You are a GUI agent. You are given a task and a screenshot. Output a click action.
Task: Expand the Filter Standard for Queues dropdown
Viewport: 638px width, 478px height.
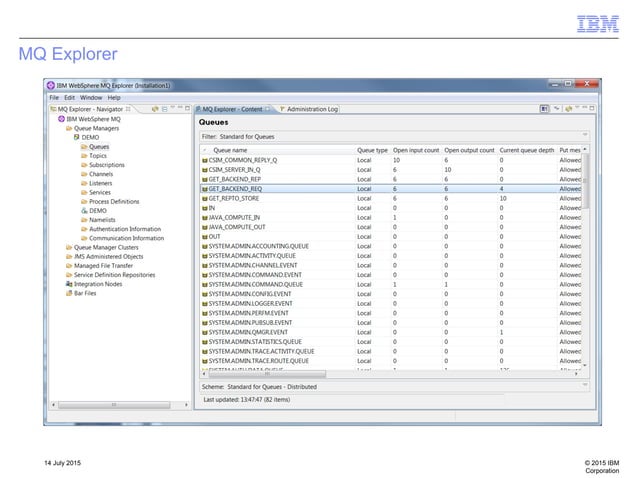[585, 135]
